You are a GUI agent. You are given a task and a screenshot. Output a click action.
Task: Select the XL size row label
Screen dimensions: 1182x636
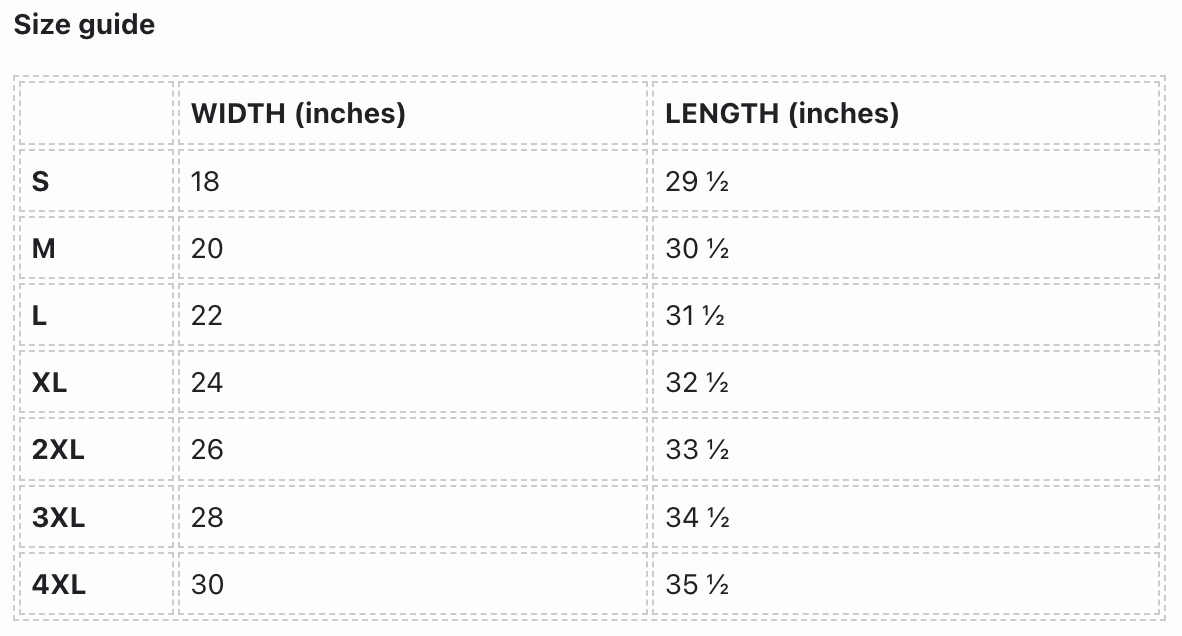pos(50,382)
